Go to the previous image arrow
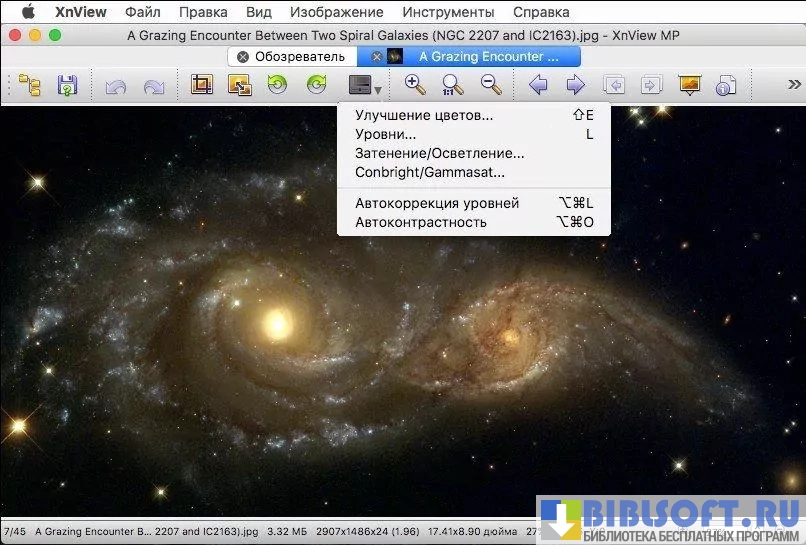The width and height of the screenshot is (806, 545). click(x=538, y=86)
